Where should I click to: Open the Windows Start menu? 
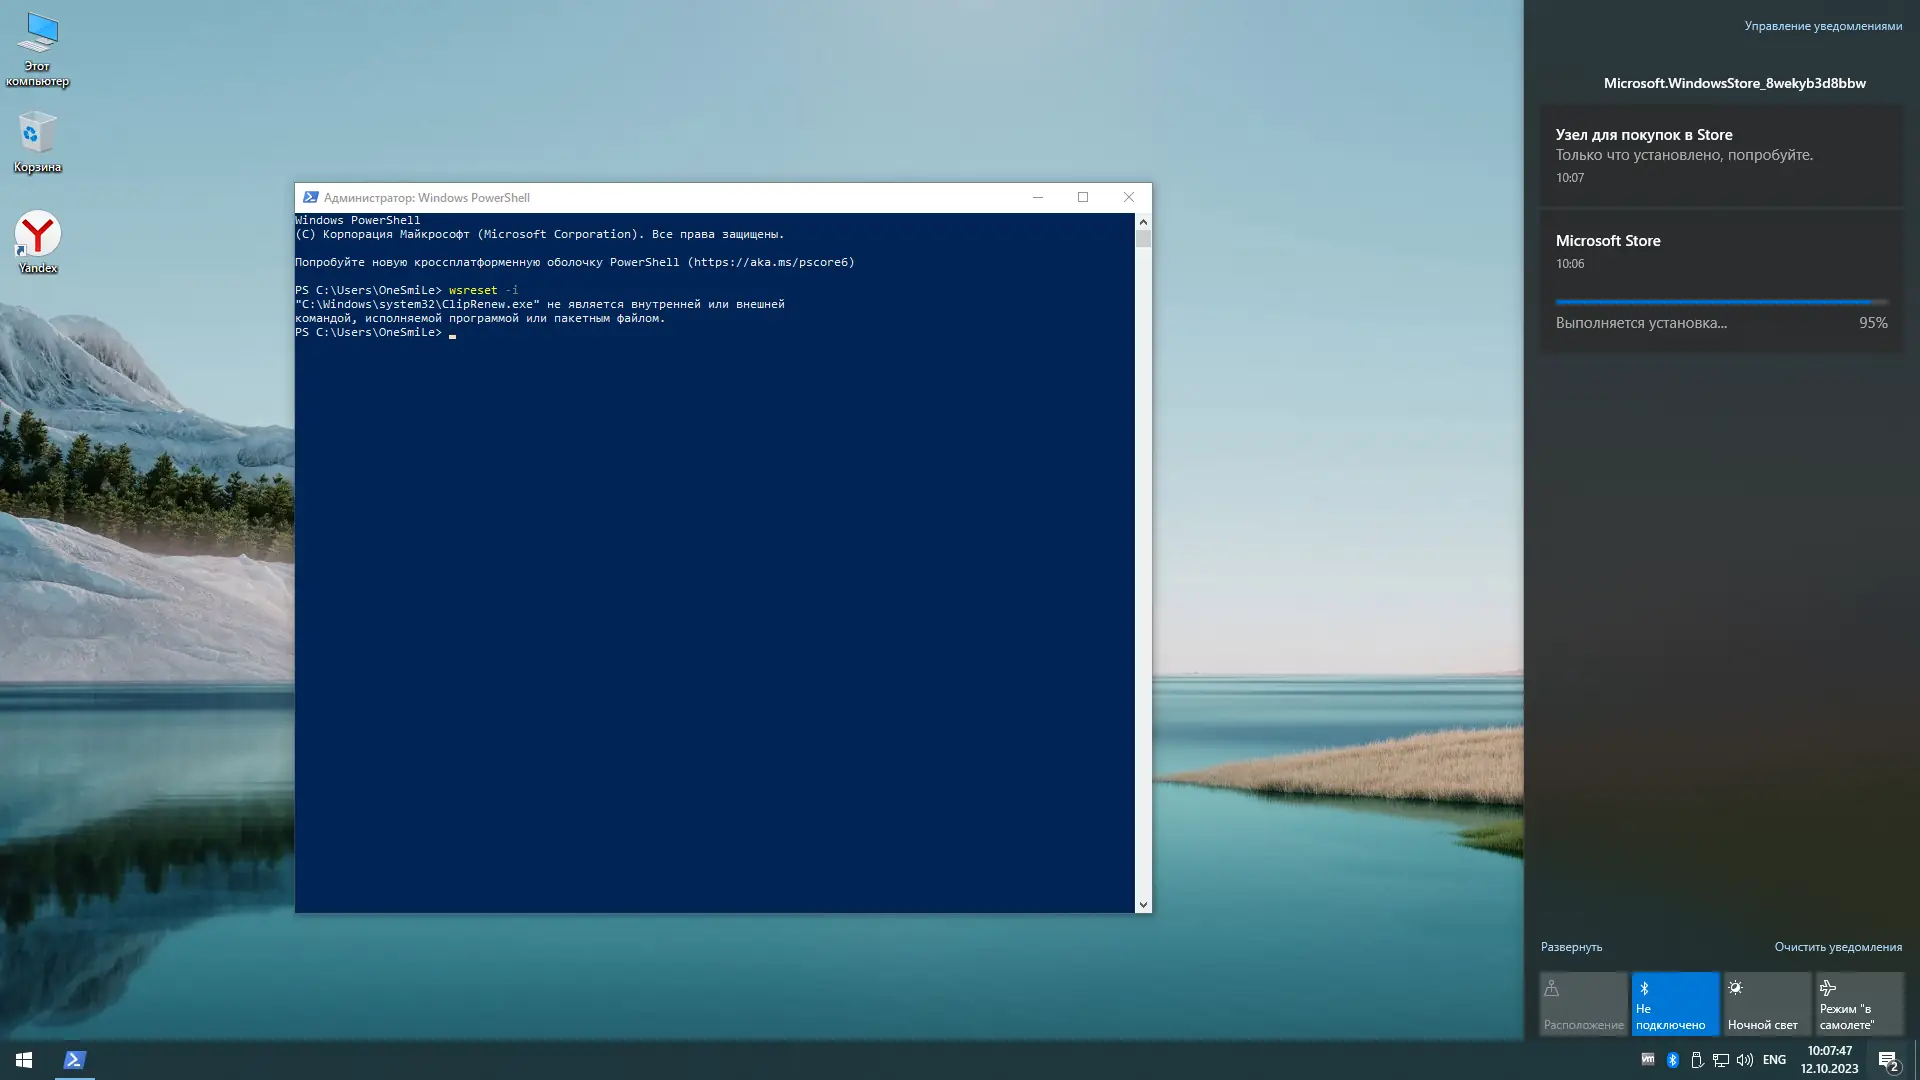pyautogui.click(x=24, y=1060)
